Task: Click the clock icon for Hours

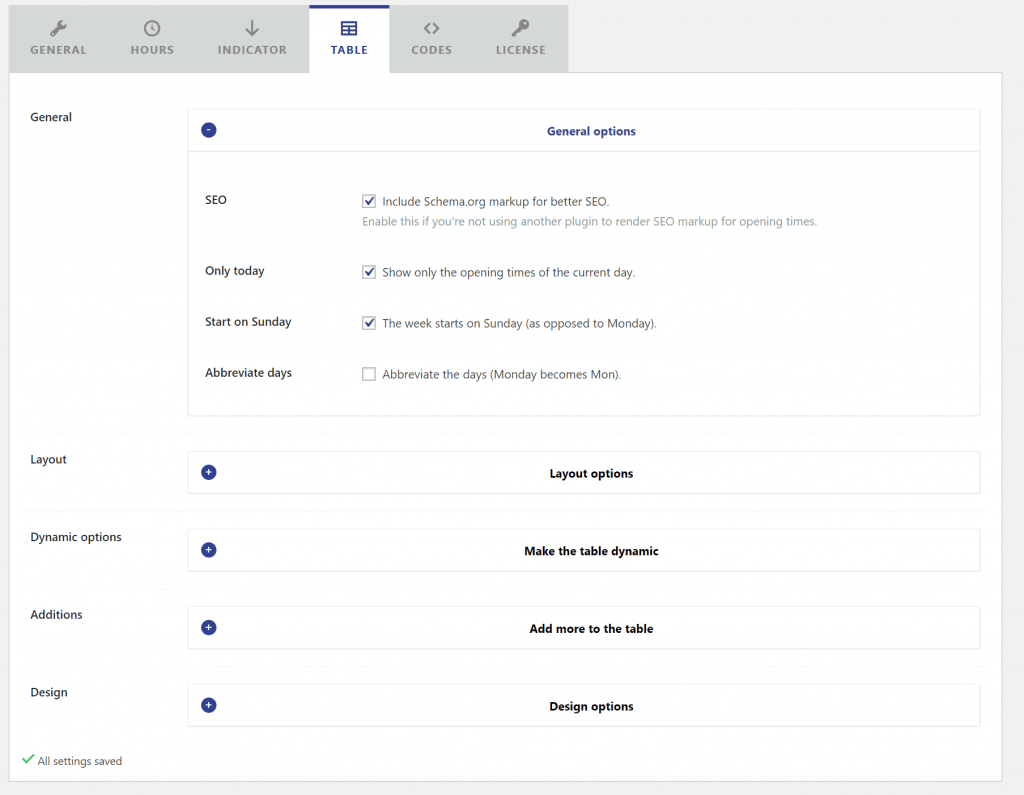Action: pos(152,28)
